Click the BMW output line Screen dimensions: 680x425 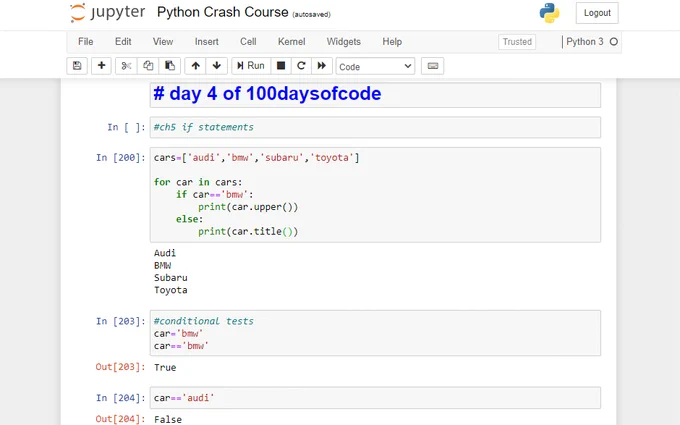click(162, 265)
